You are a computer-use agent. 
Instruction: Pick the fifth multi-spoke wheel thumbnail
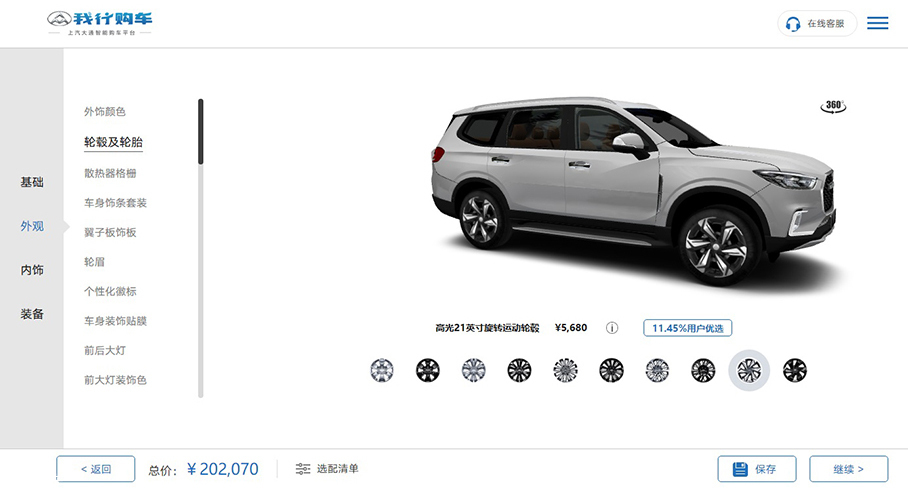(x=565, y=371)
